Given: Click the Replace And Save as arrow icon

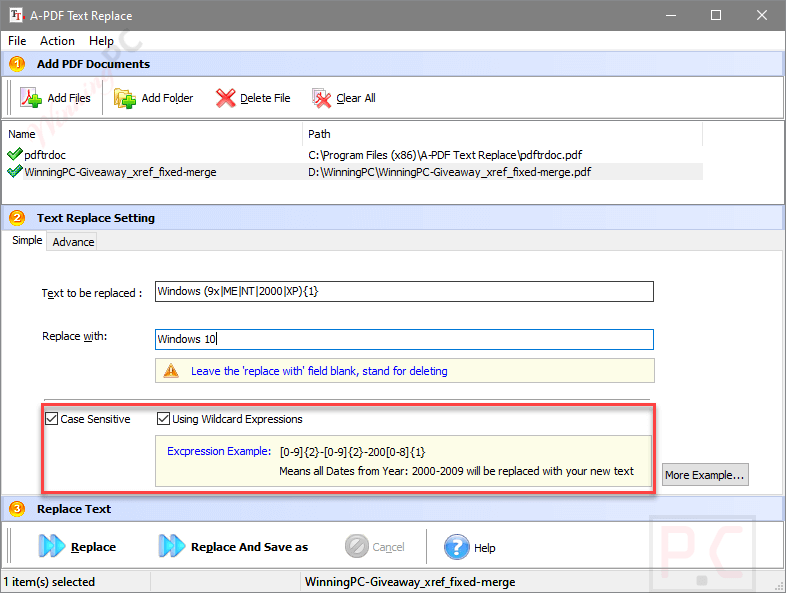Looking at the screenshot, I should pyautogui.click(x=171, y=546).
